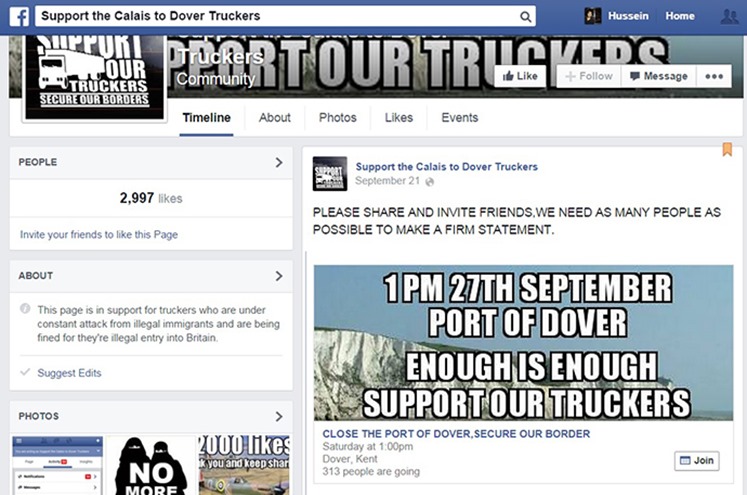The width and height of the screenshot is (747, 495).
Task: Expand the About section chevron
Action: [279, 276]
